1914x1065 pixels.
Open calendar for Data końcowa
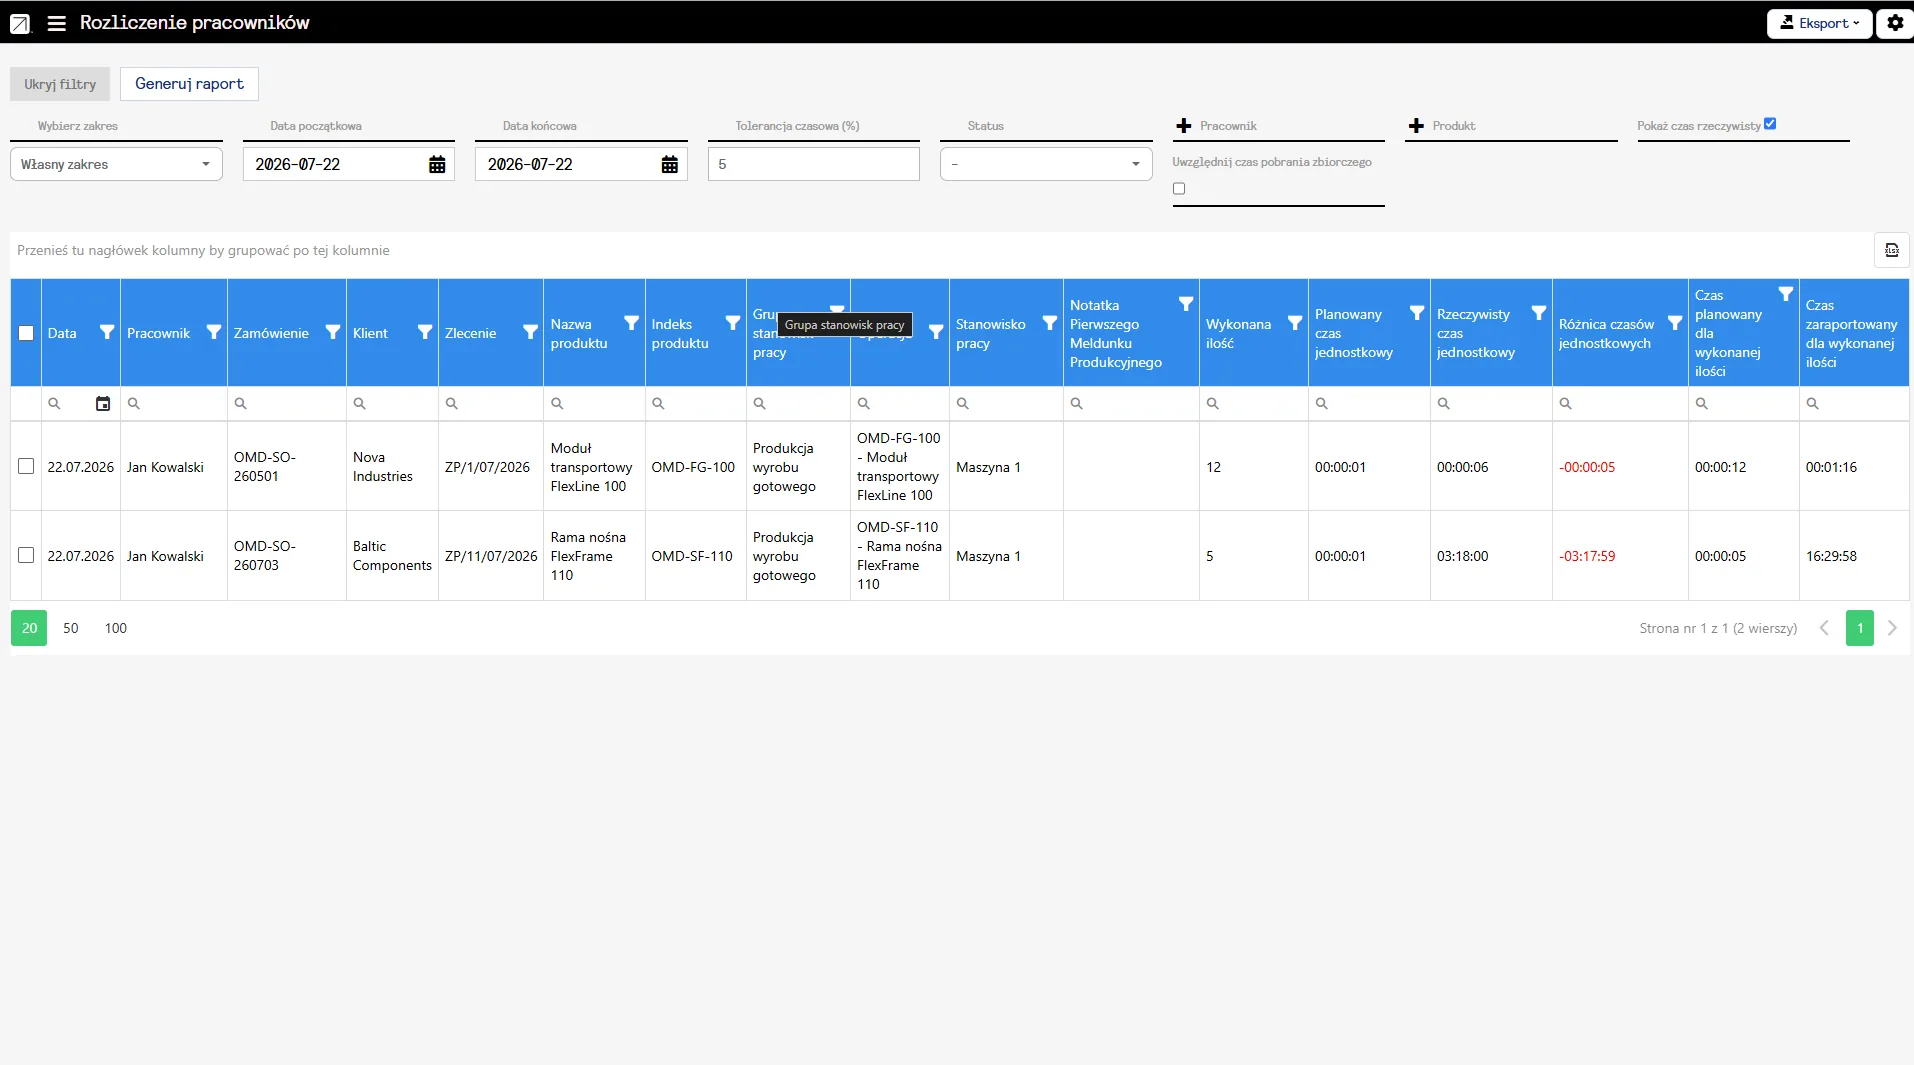[670, 165]
